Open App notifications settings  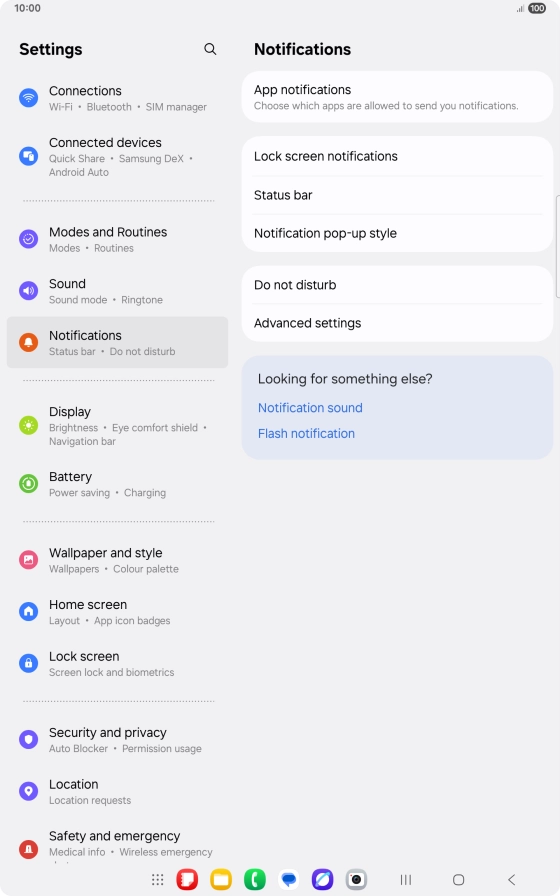pyautogui.click(x=397, y=97)
